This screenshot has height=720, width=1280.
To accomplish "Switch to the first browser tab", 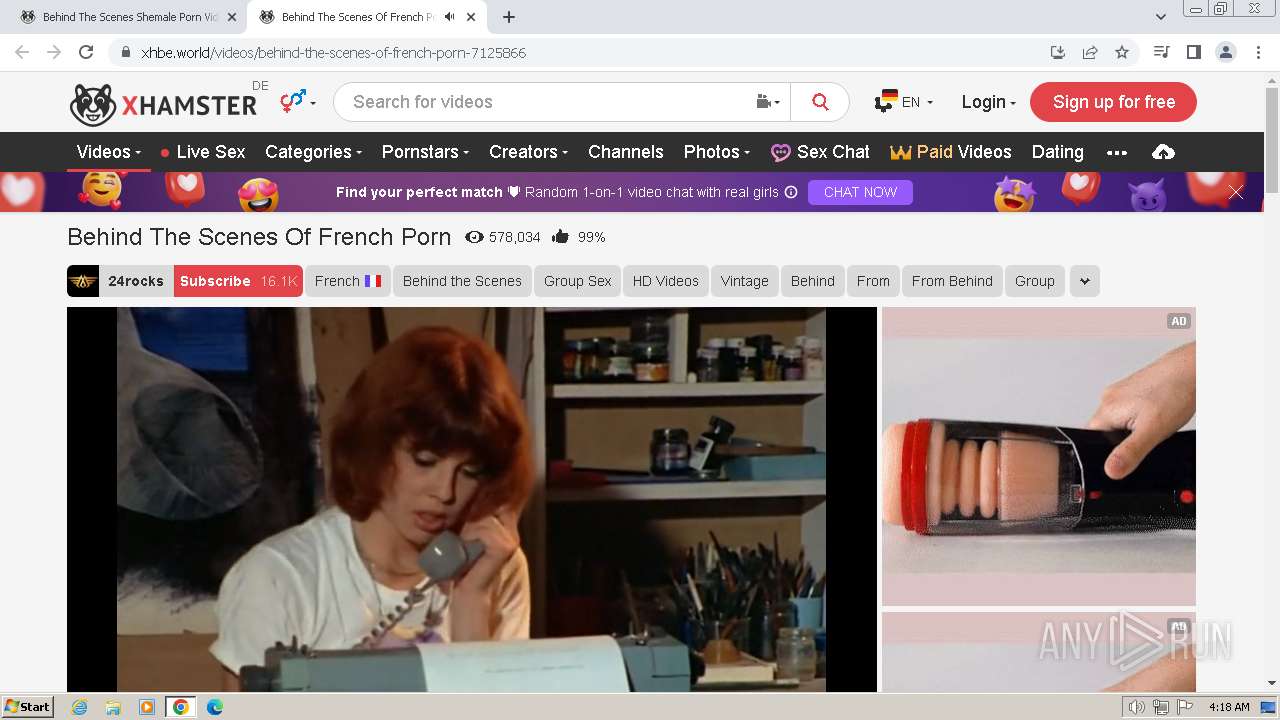I will [x=126, y=17].
